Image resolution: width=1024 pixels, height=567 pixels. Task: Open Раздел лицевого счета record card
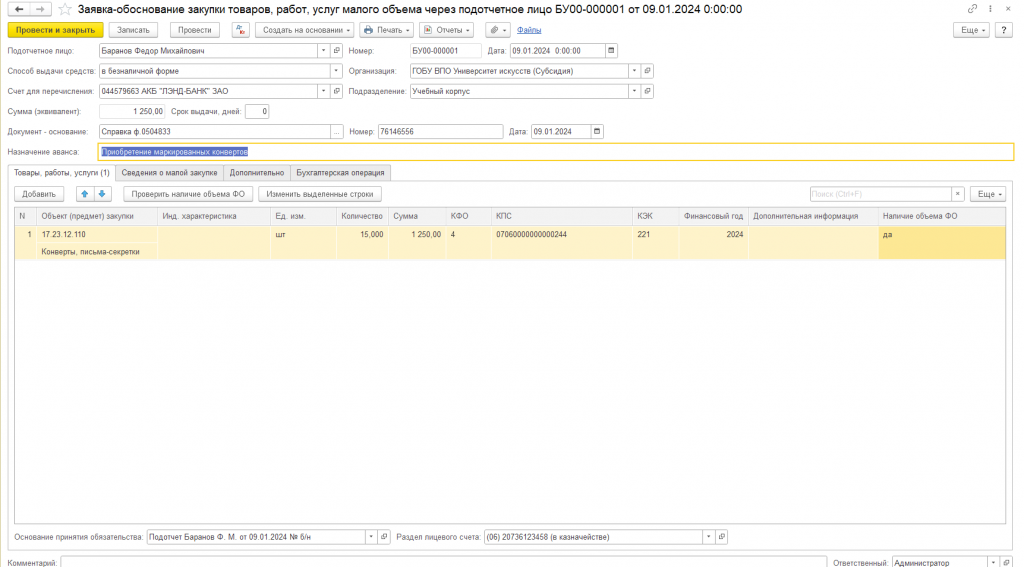pyautogui.click(x=722, y=537)
